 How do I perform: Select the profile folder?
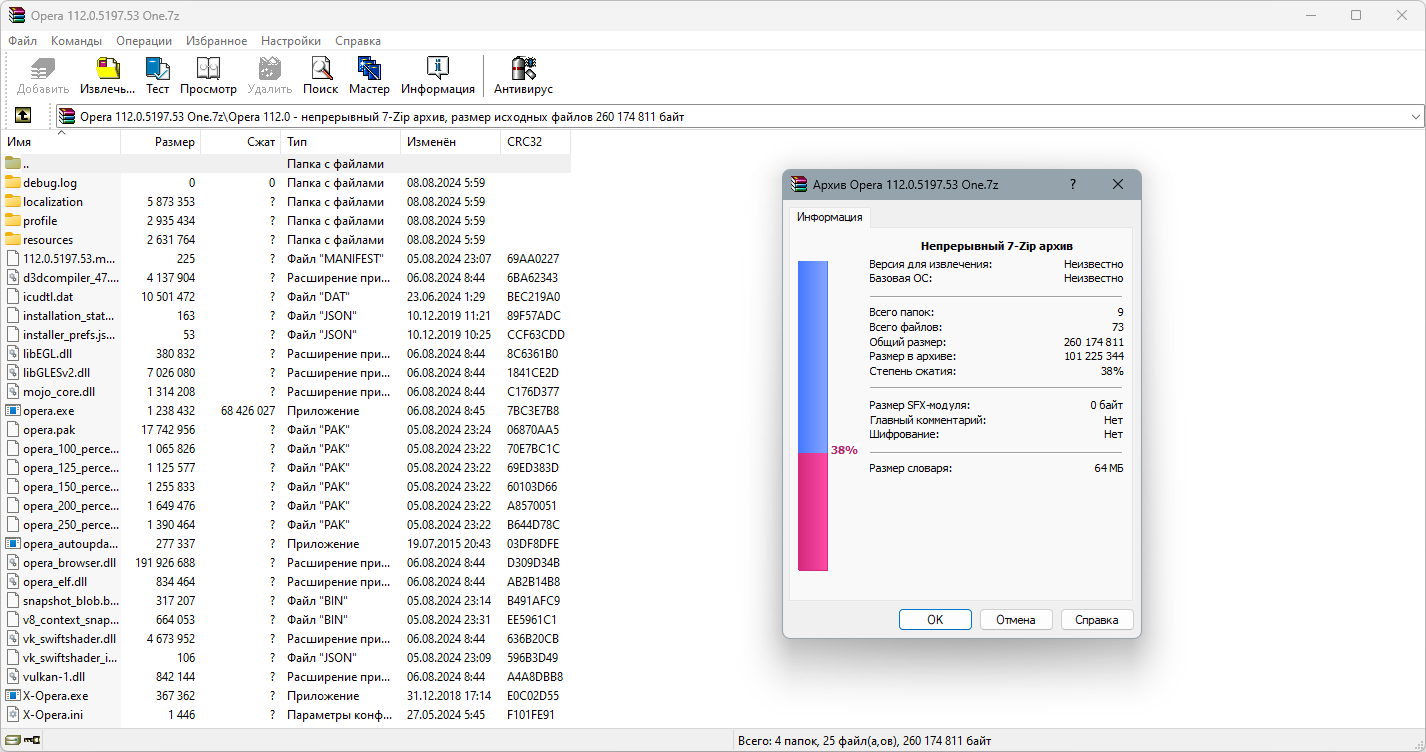[40, 221]
